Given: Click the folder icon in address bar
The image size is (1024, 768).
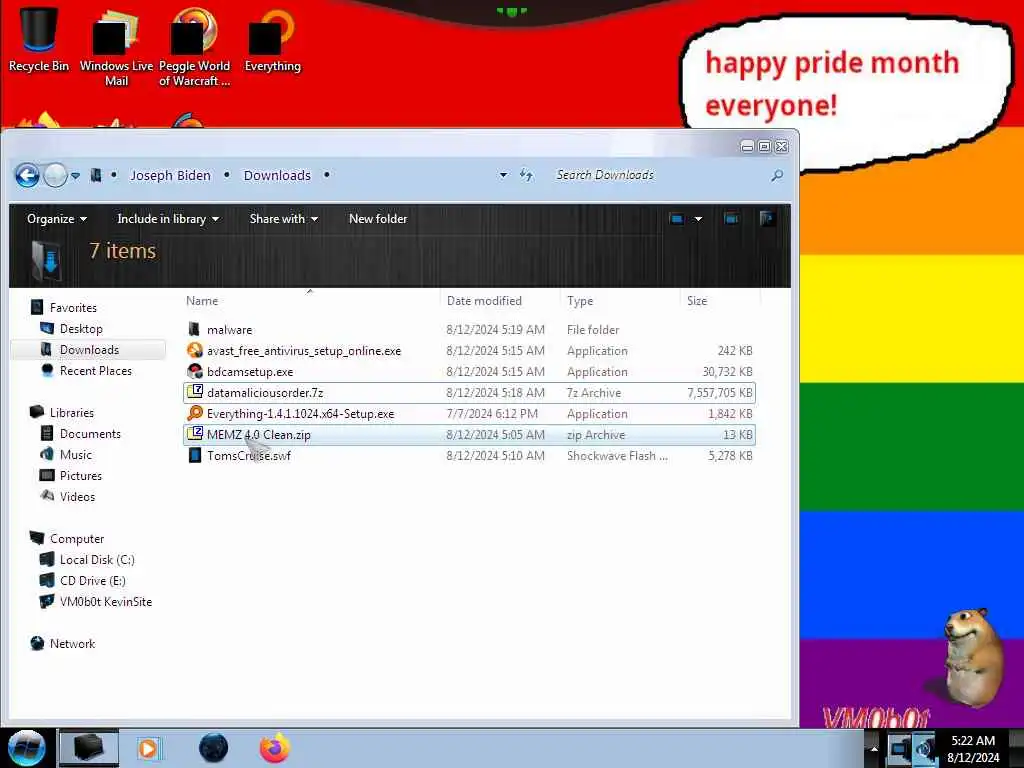Looking at the screenshot, I should (95, 175).
